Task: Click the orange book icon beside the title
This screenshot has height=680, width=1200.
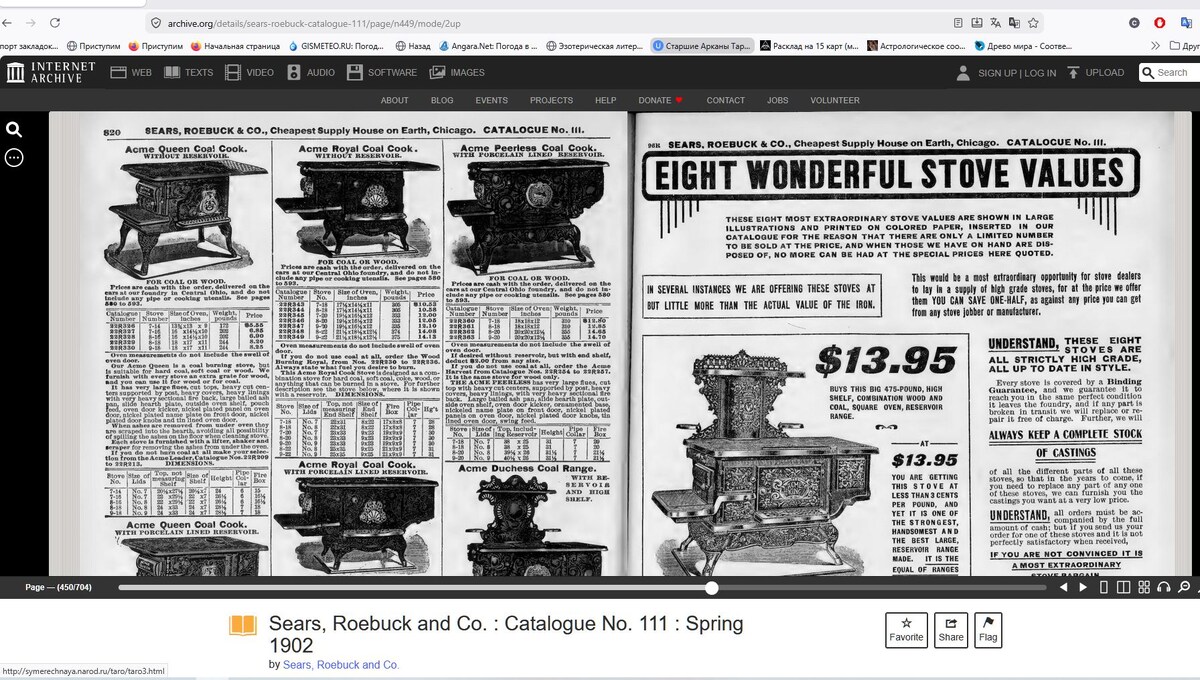Action: tap(243, 626)
